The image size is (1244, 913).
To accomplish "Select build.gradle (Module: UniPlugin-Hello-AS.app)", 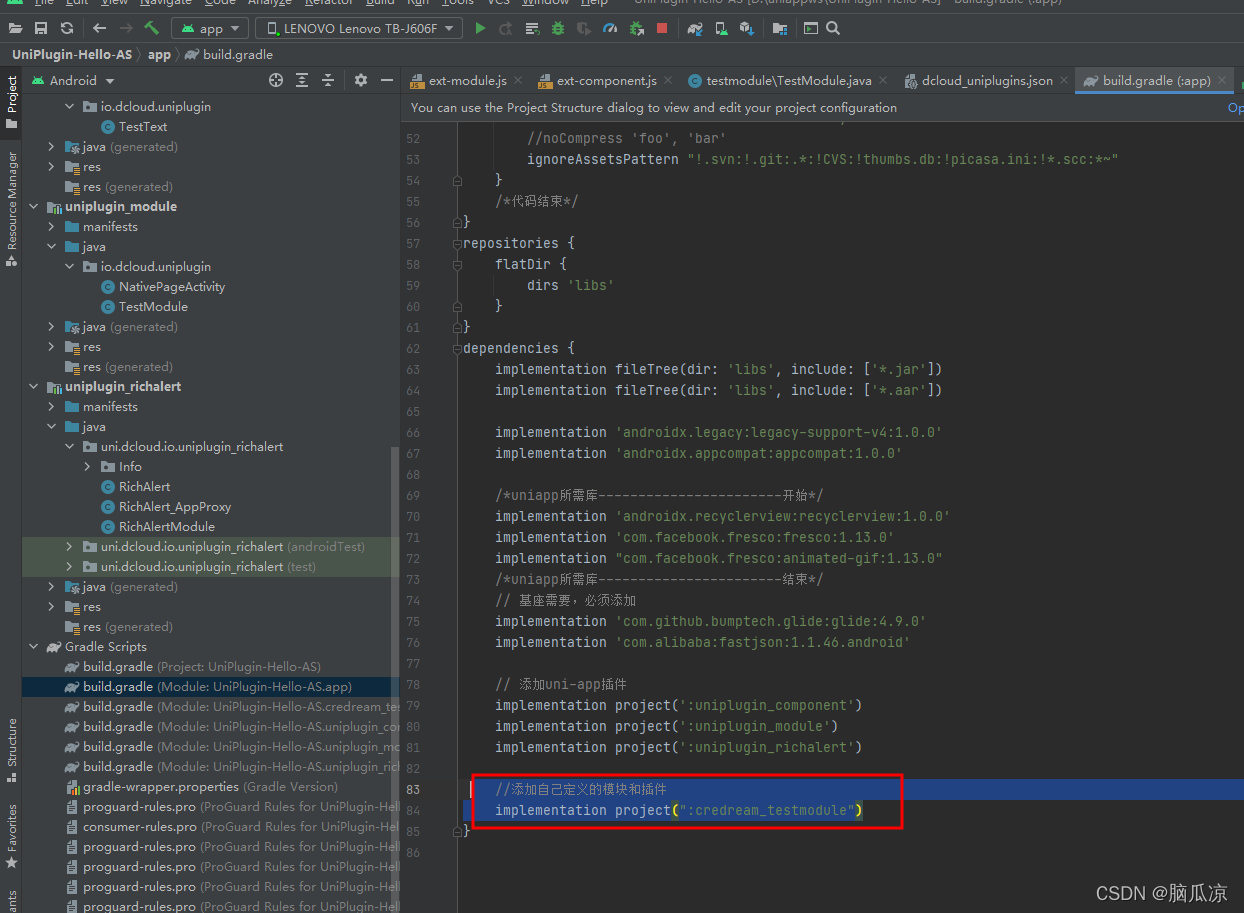I will [209, 687].
